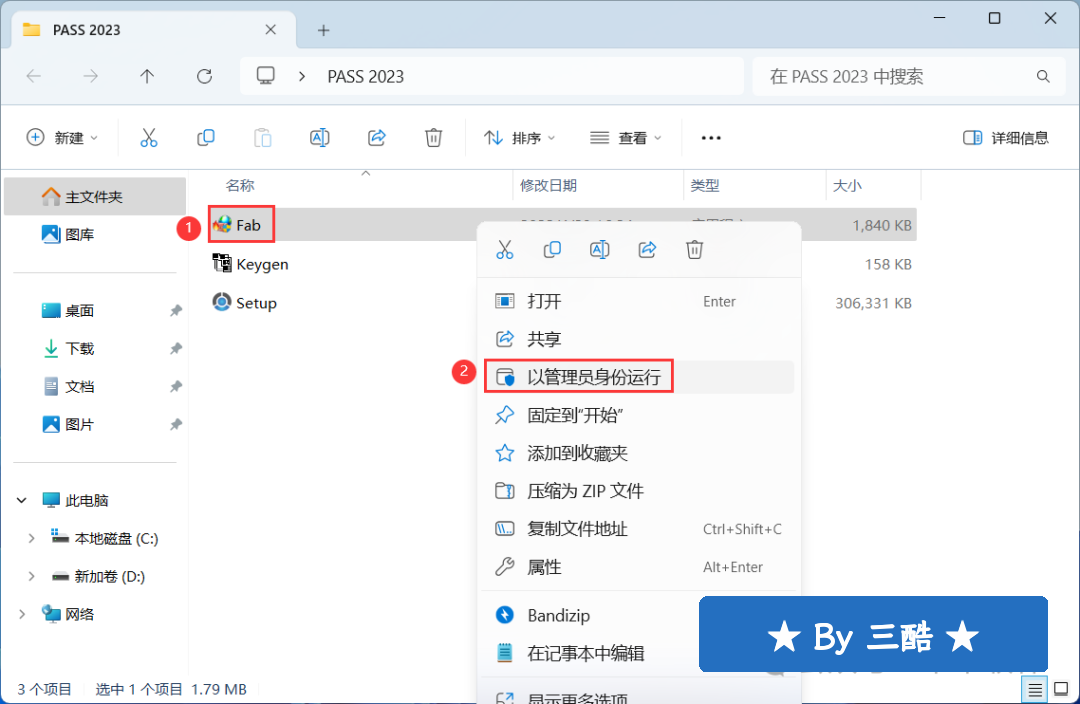
Task: Switch to details list view in status bar
Action: (1035, 689)
